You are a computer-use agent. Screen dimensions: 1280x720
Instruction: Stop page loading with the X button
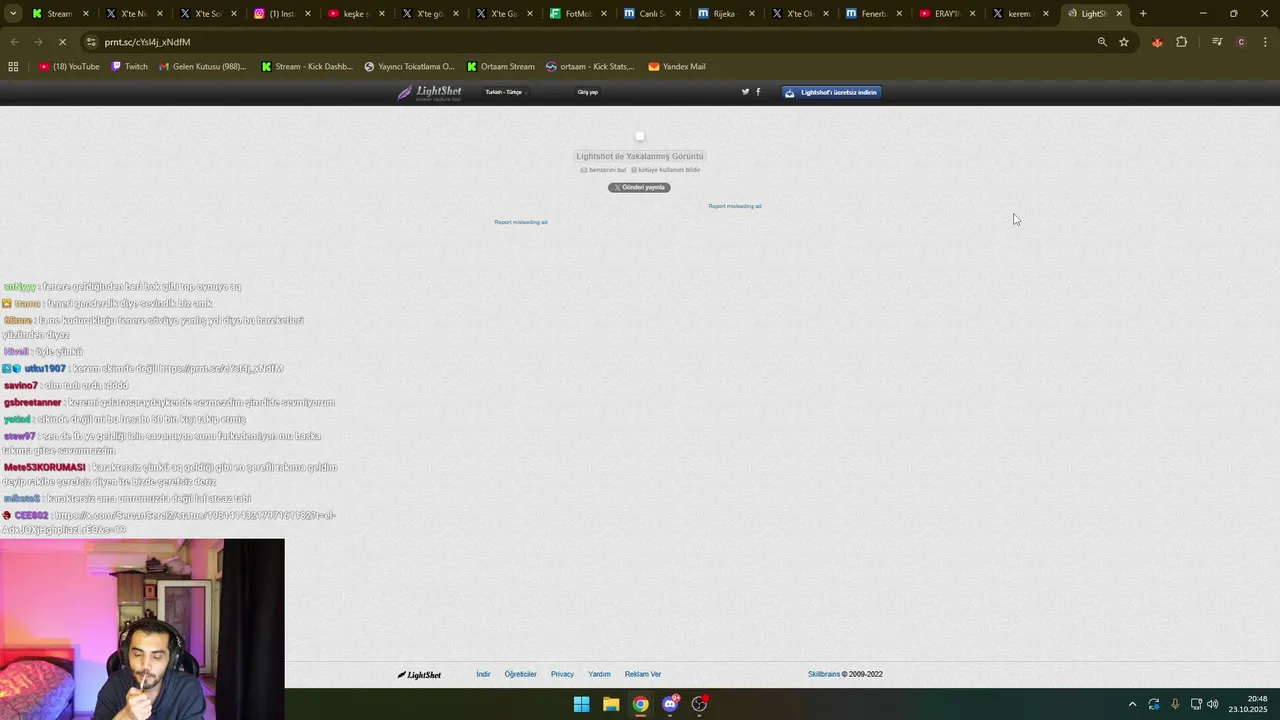(x=62, y=42)
